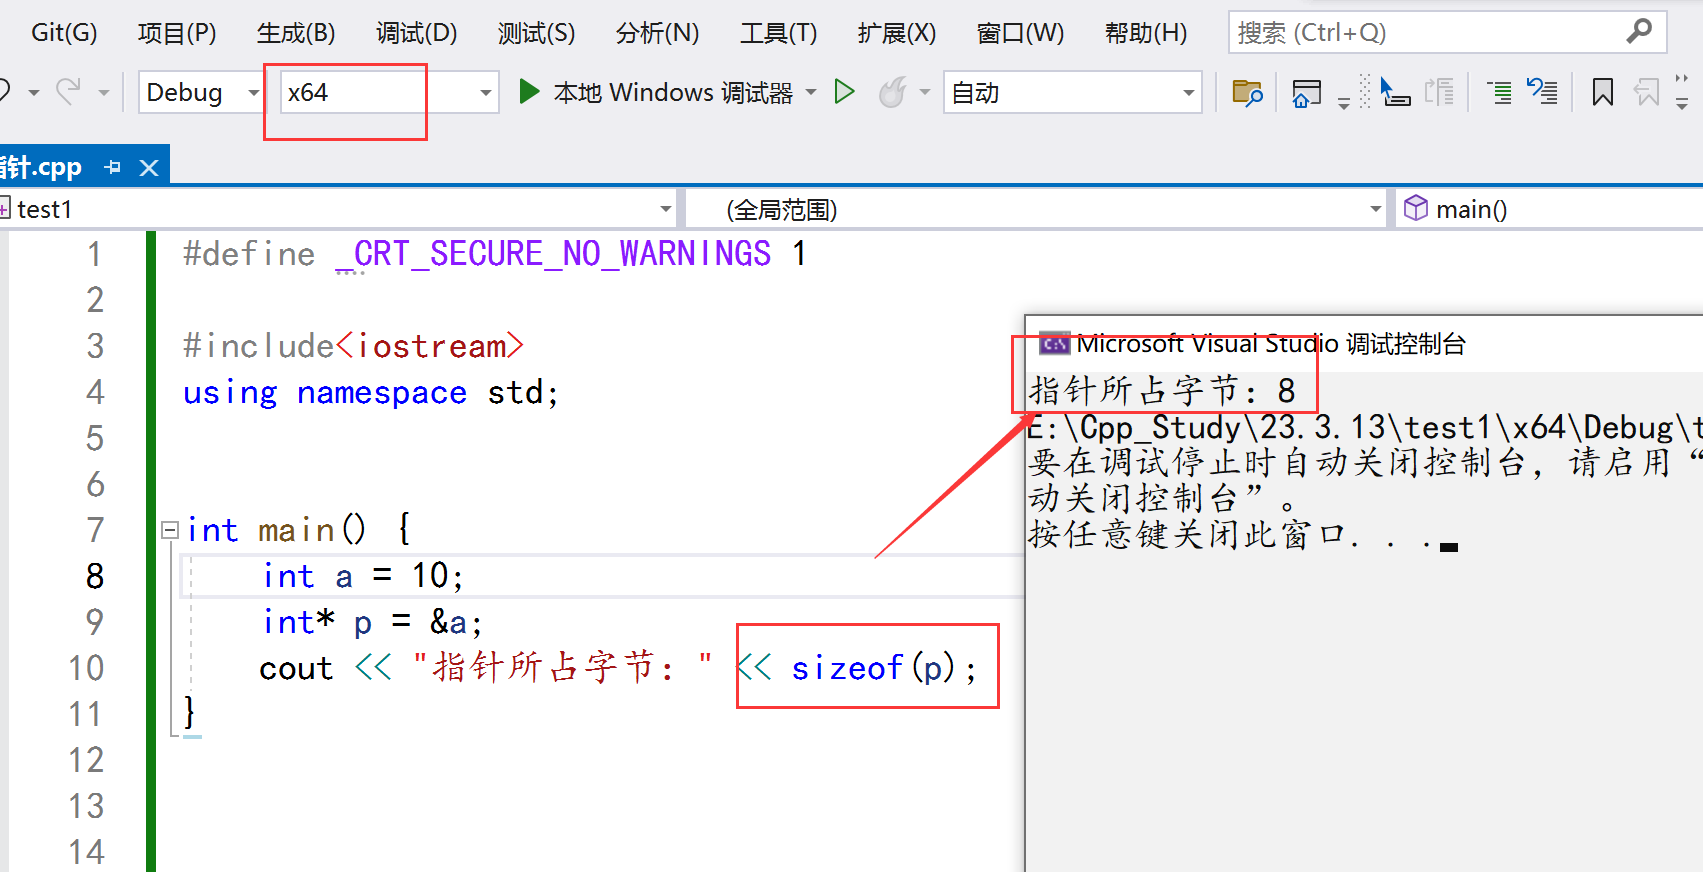This screenshot has height=872, width=1703.
Task: Click '按任意键关闭此窗口' console text
Action: 1187,534
